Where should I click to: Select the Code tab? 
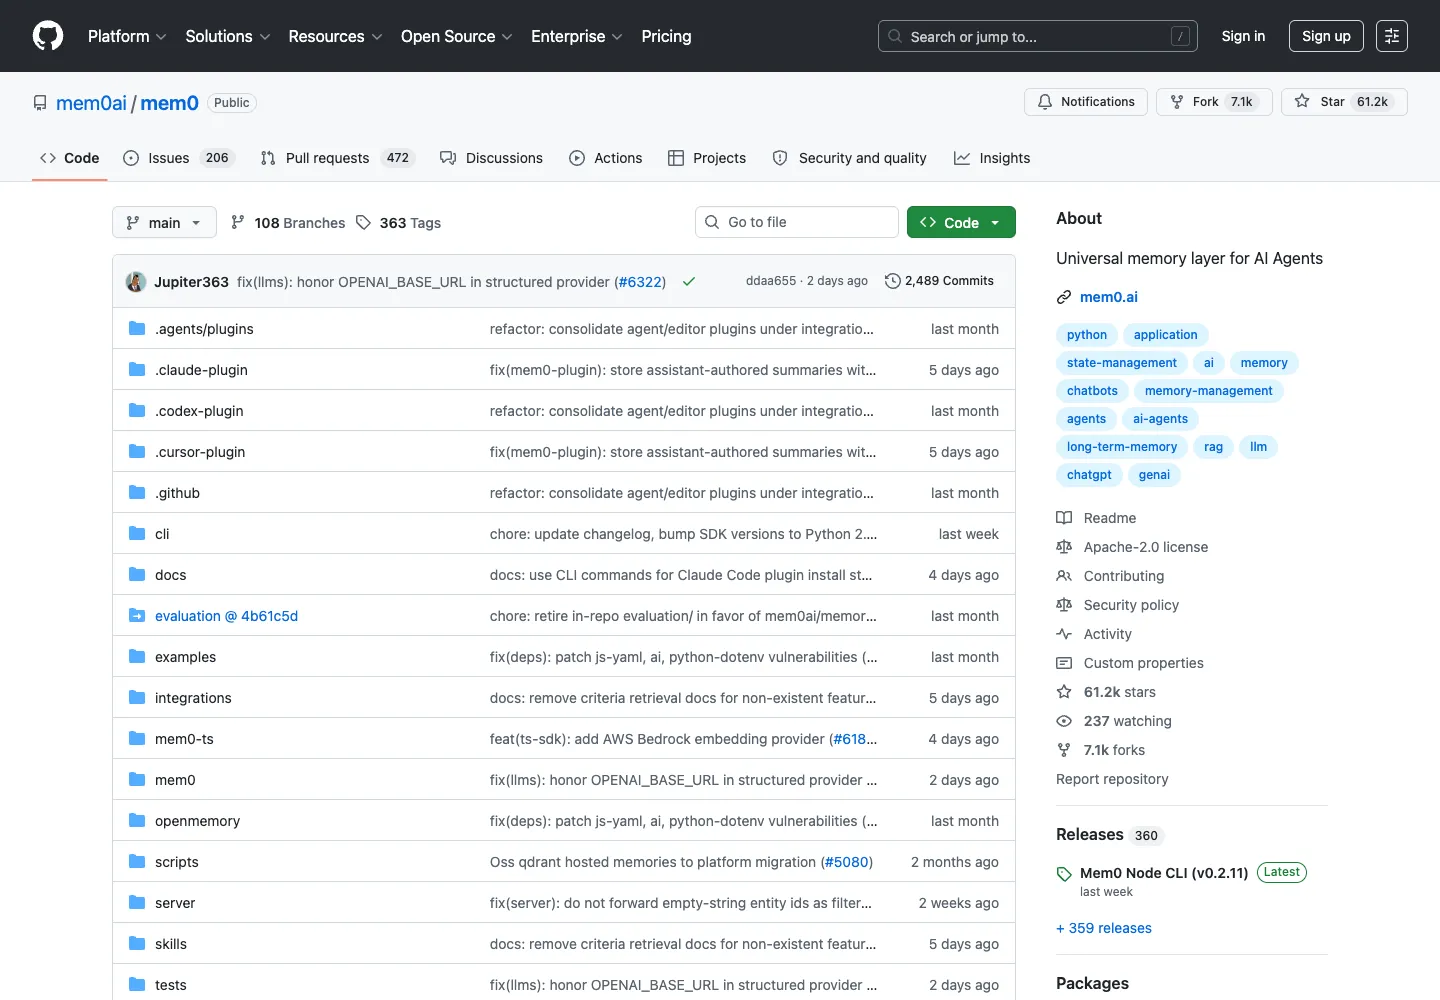69,158
